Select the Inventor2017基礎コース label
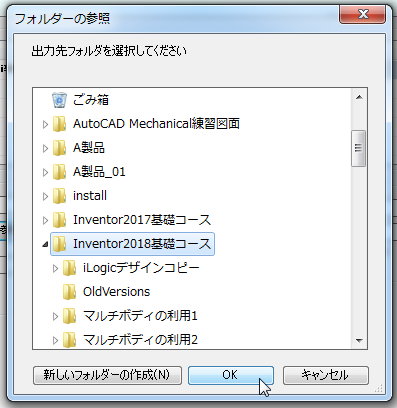The width and height of the screenshot is (397, 408). (x=142, y=220)
